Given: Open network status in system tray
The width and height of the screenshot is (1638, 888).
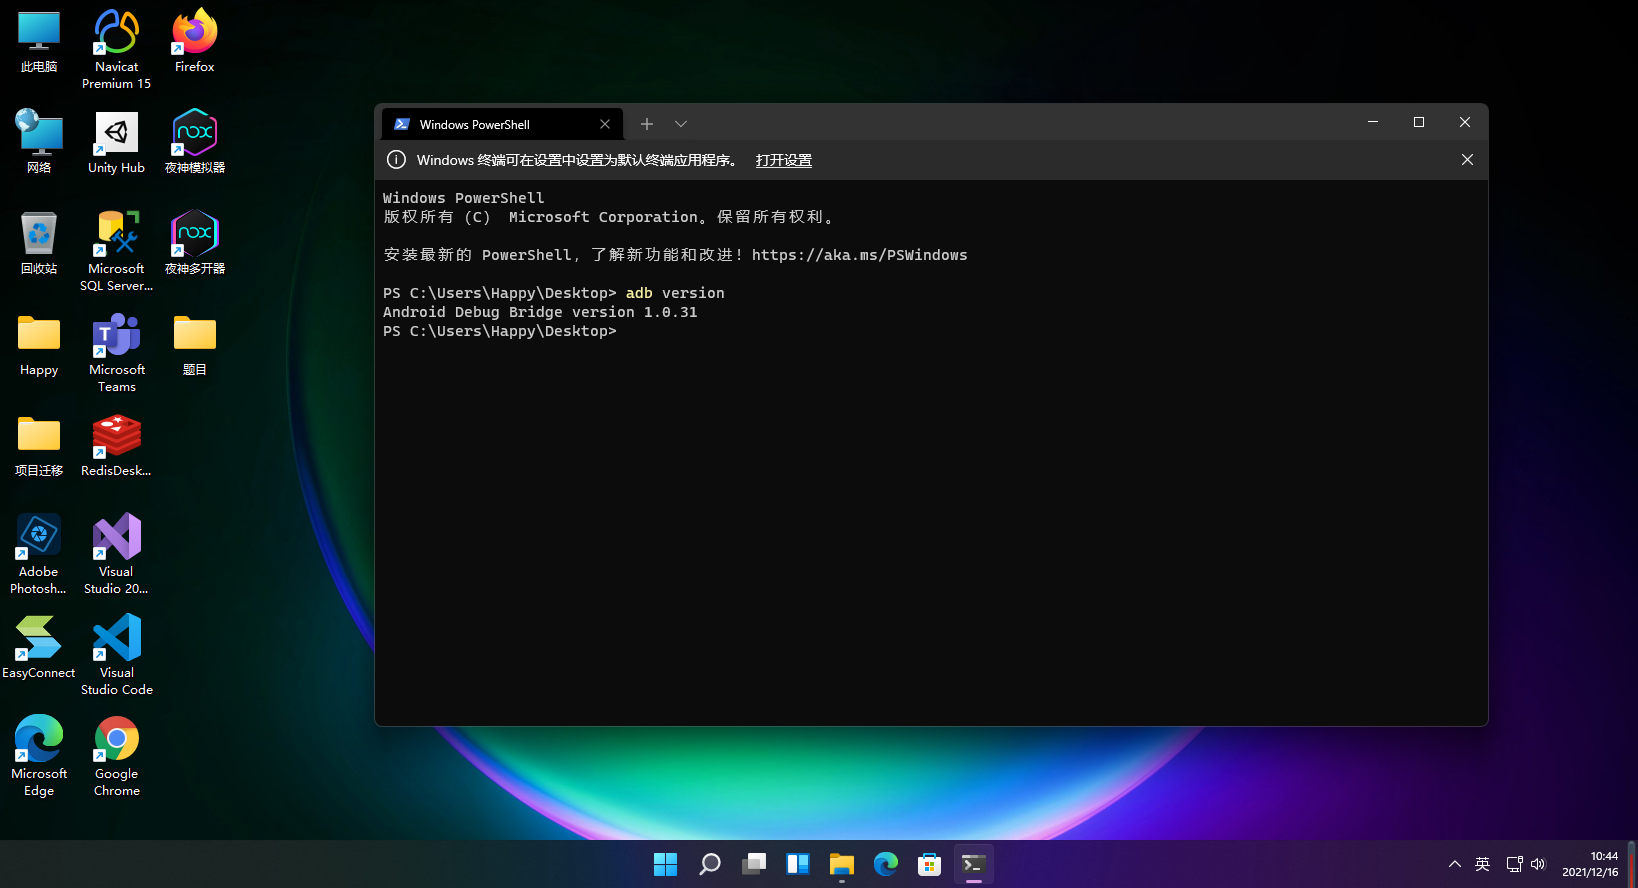Looking at the screenshot, I should [x=1514, y=864].
